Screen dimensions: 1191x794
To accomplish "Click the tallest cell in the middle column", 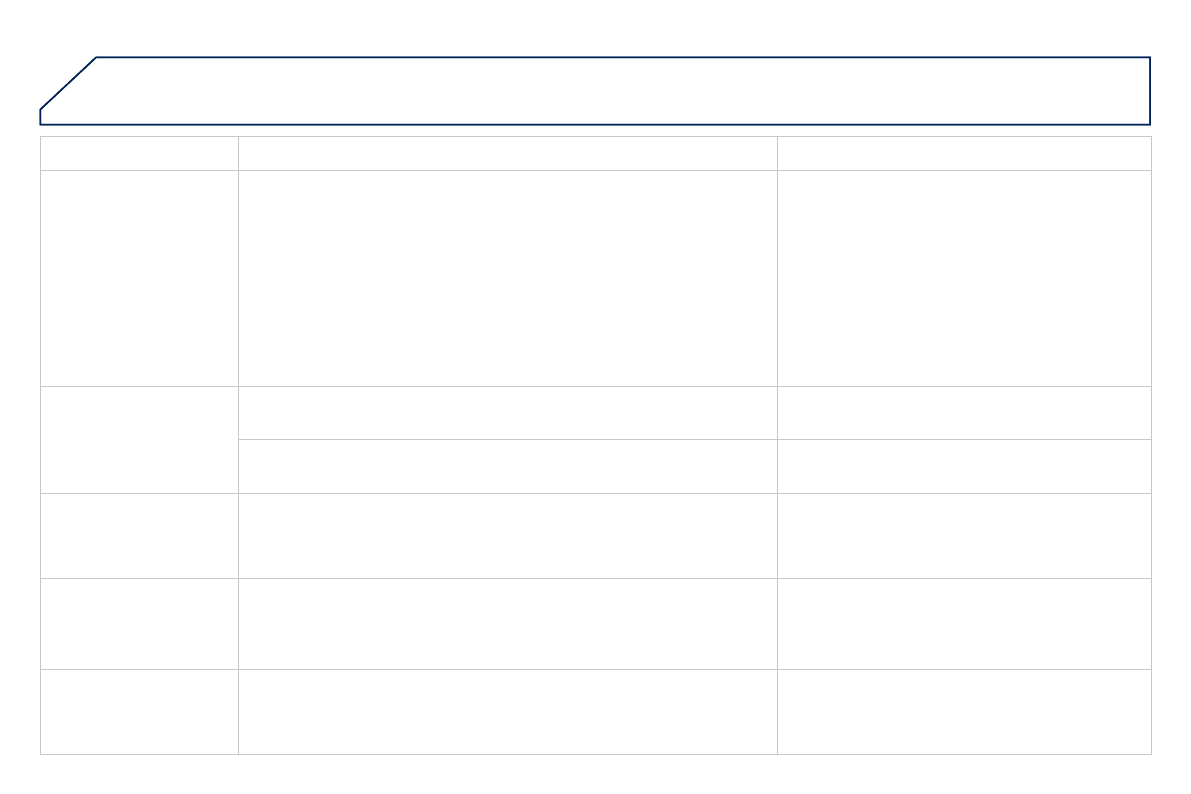I will pos(507,278).
